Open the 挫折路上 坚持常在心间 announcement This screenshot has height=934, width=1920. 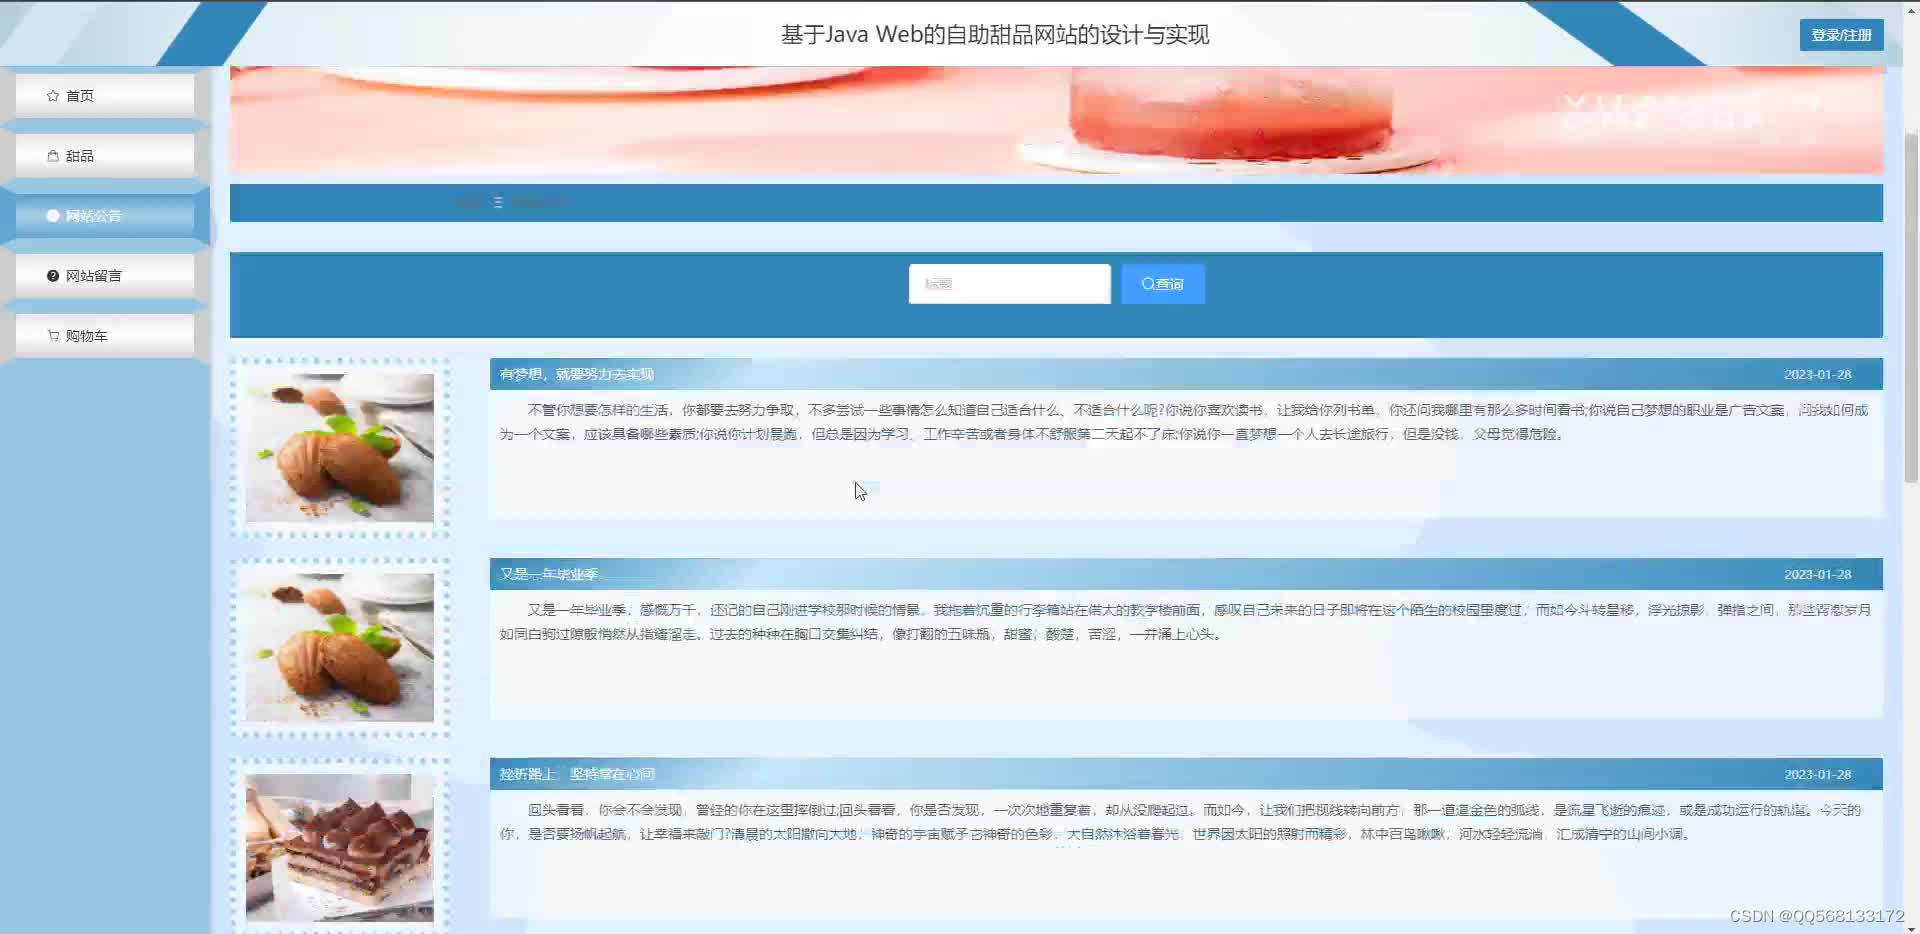tap(577, 773)
